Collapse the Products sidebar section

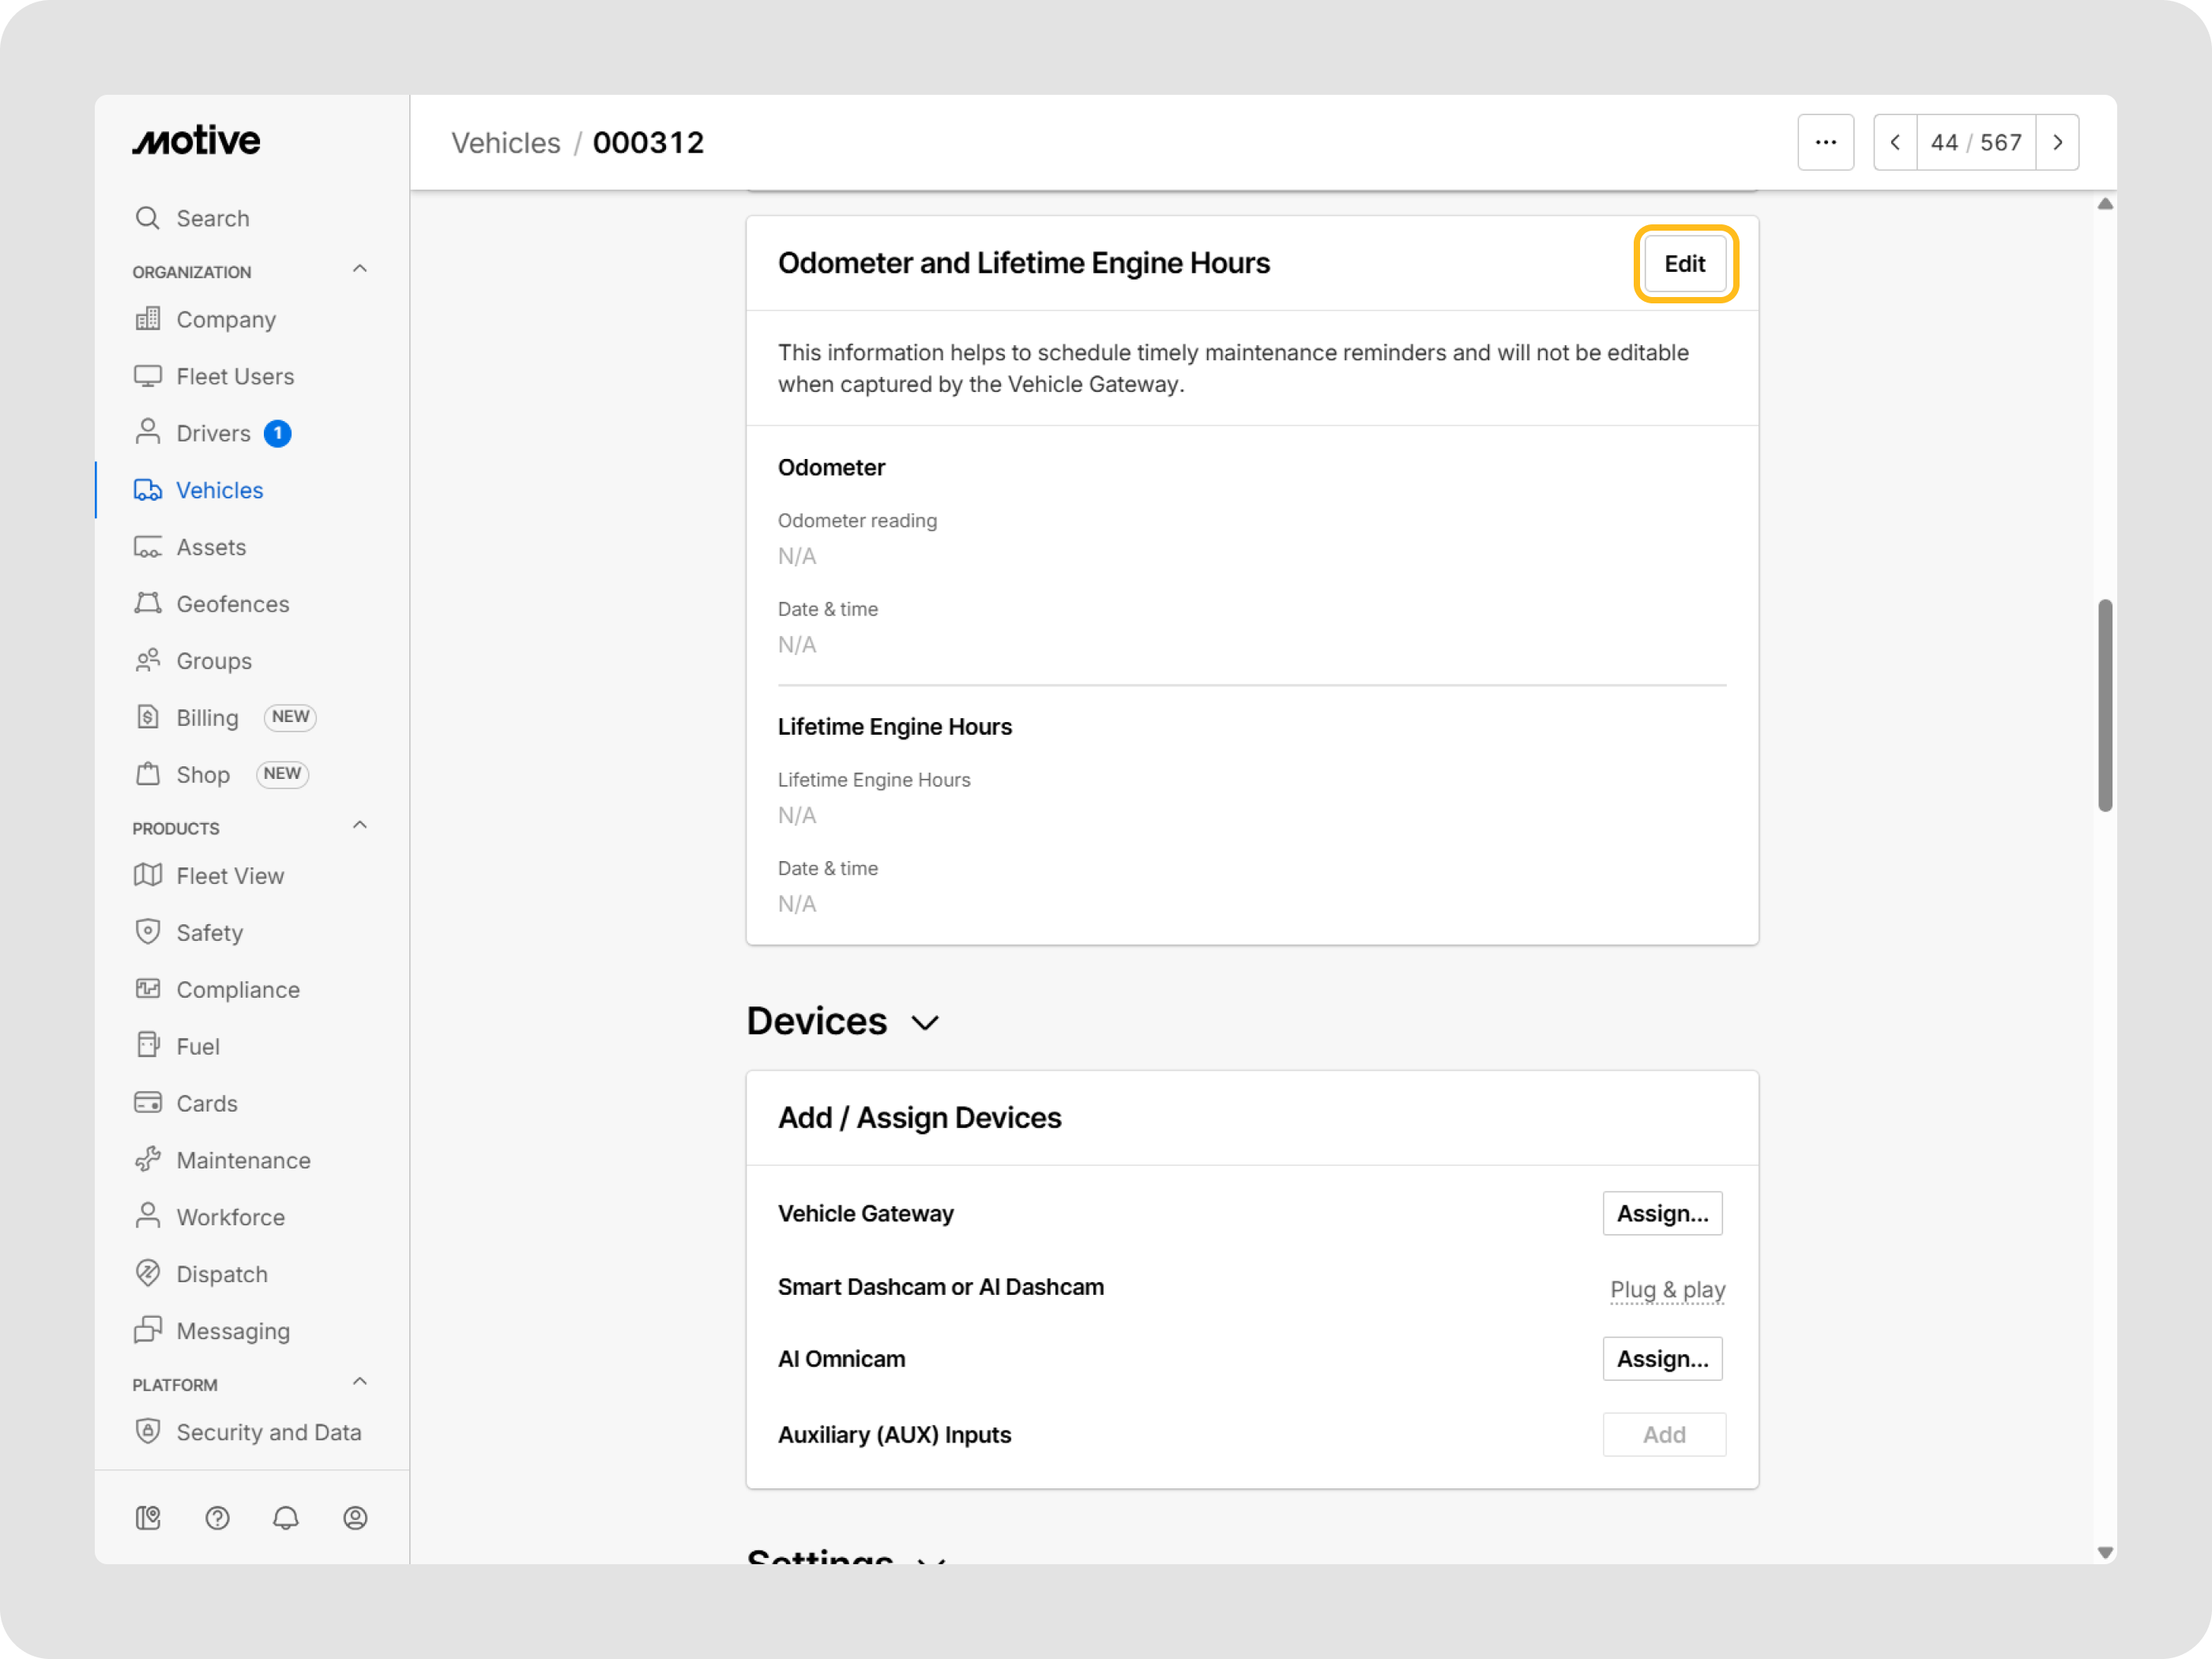(x=360, y=826)
